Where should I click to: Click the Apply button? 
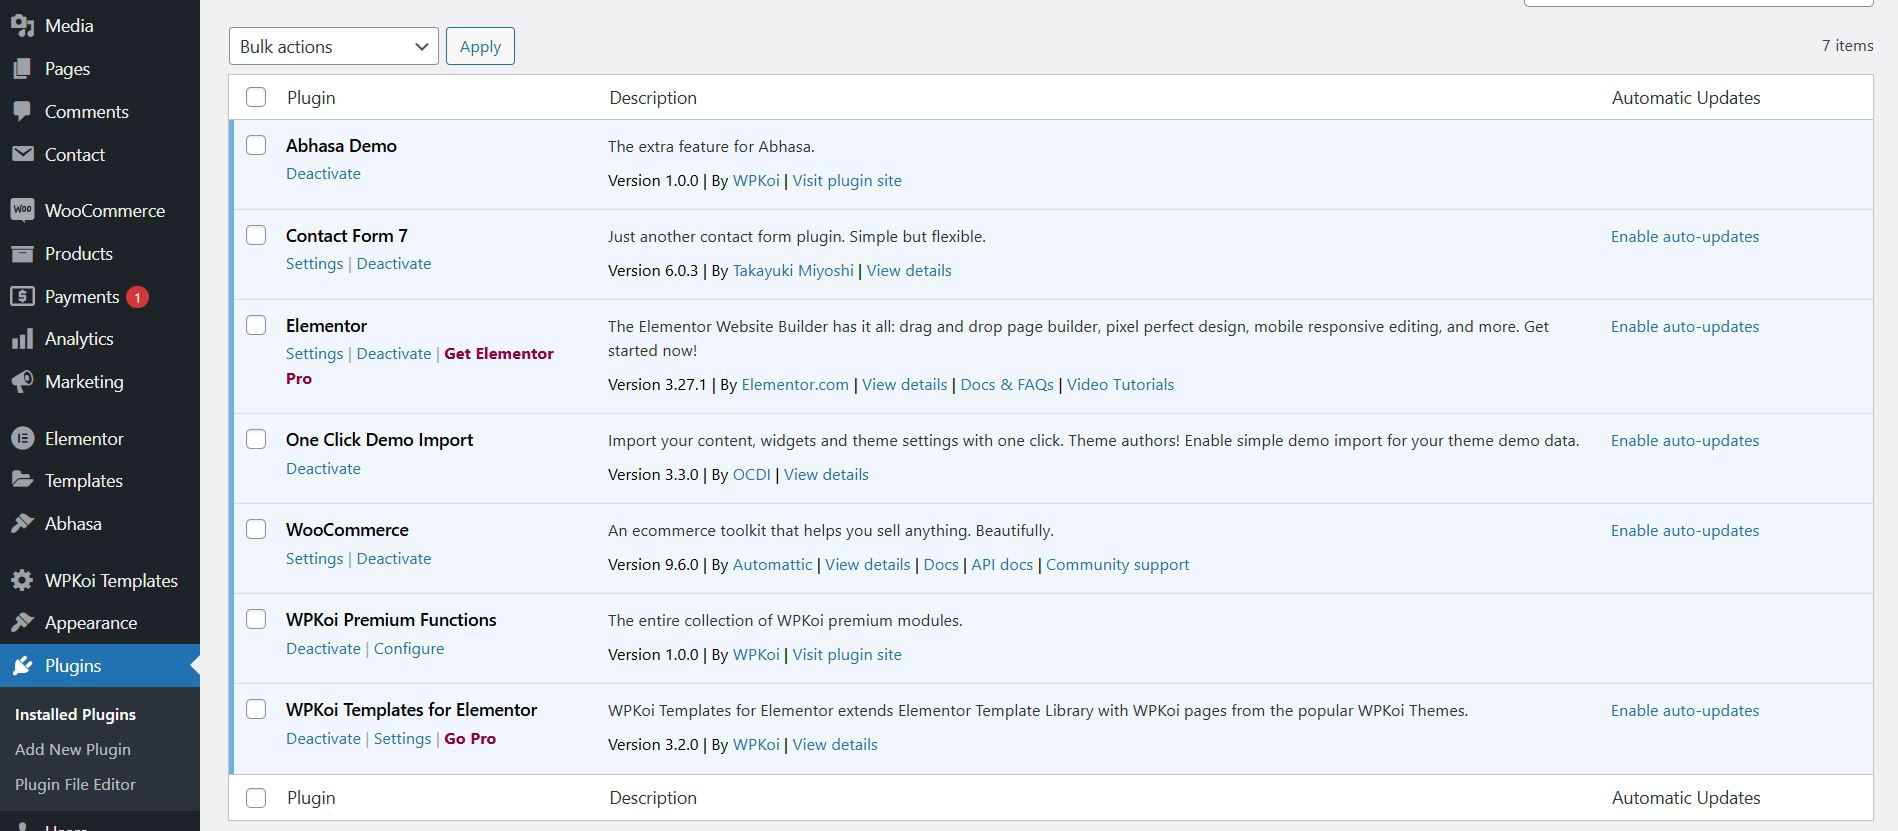tap(480, 46)
